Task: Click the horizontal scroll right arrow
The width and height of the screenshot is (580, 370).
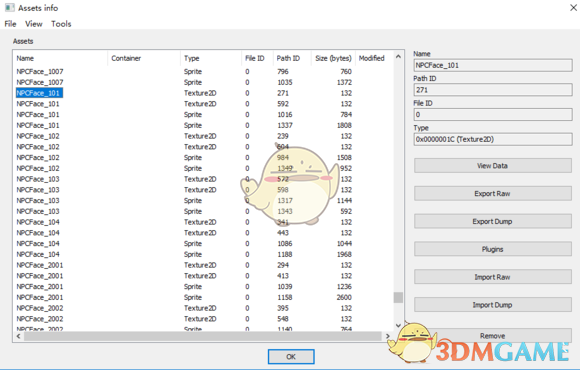Action: tap(387, 336)
